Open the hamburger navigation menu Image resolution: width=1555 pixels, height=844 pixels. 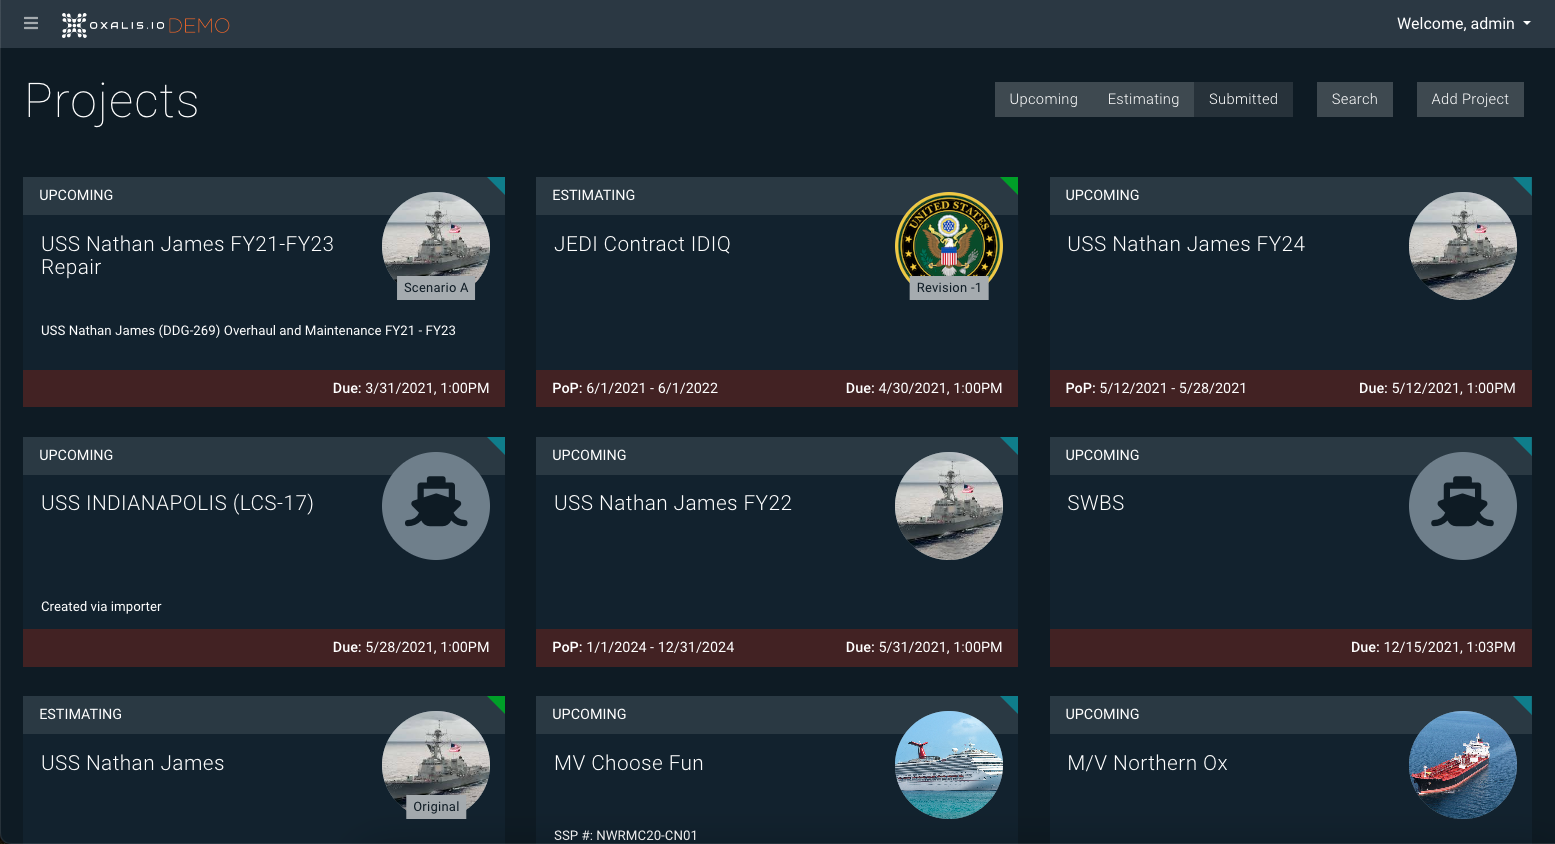[x=31, y=23]
